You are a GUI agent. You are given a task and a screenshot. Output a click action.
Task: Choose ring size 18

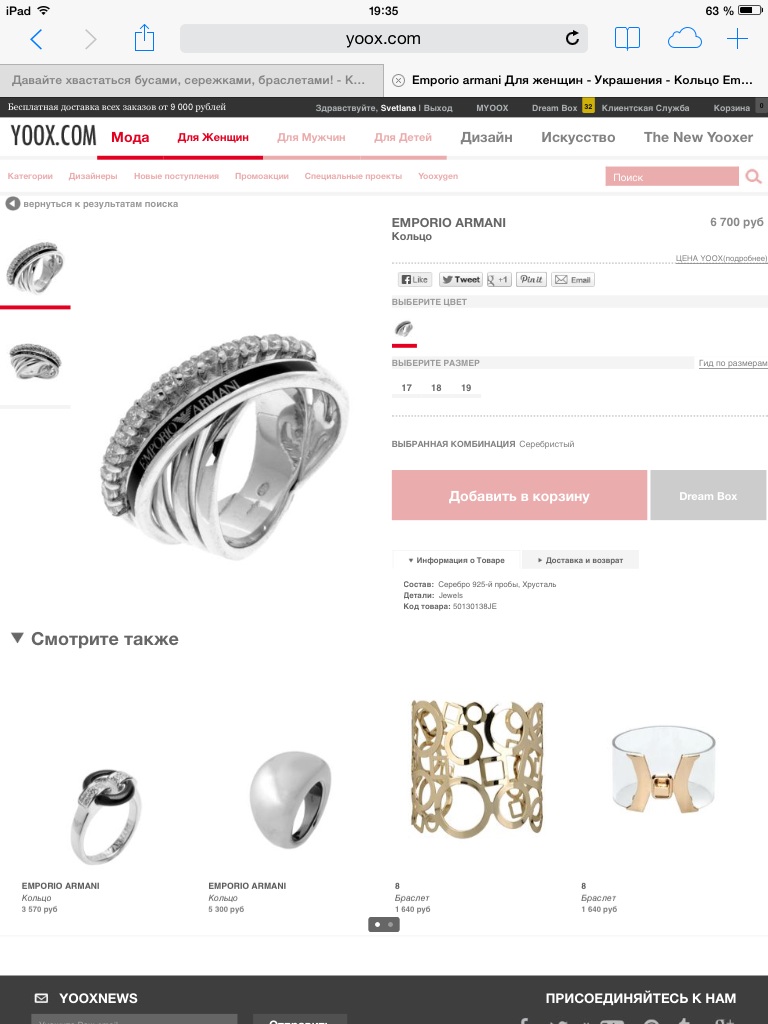click(x=436, y=388)
